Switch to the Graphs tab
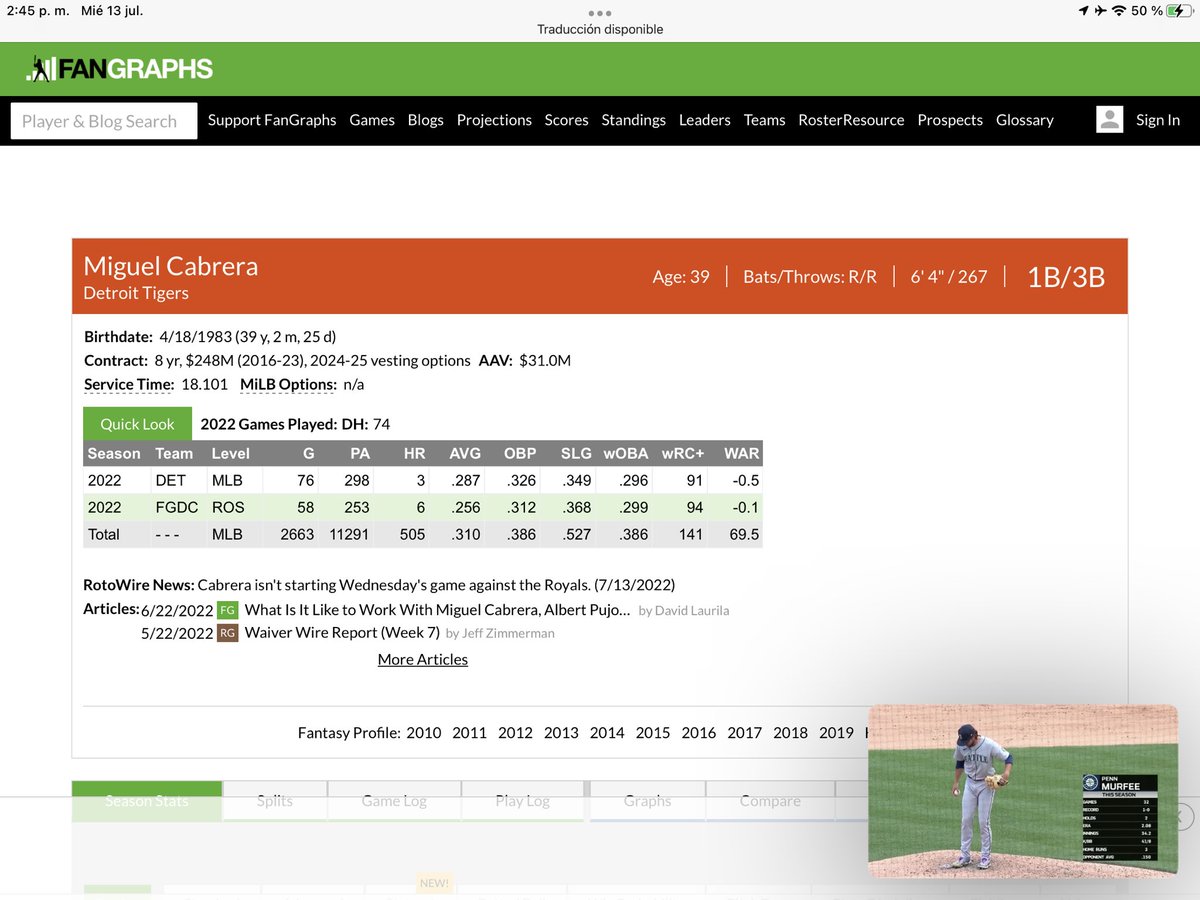The height and width of the screenshot is (900, 1200). click(x=648, y=801)
